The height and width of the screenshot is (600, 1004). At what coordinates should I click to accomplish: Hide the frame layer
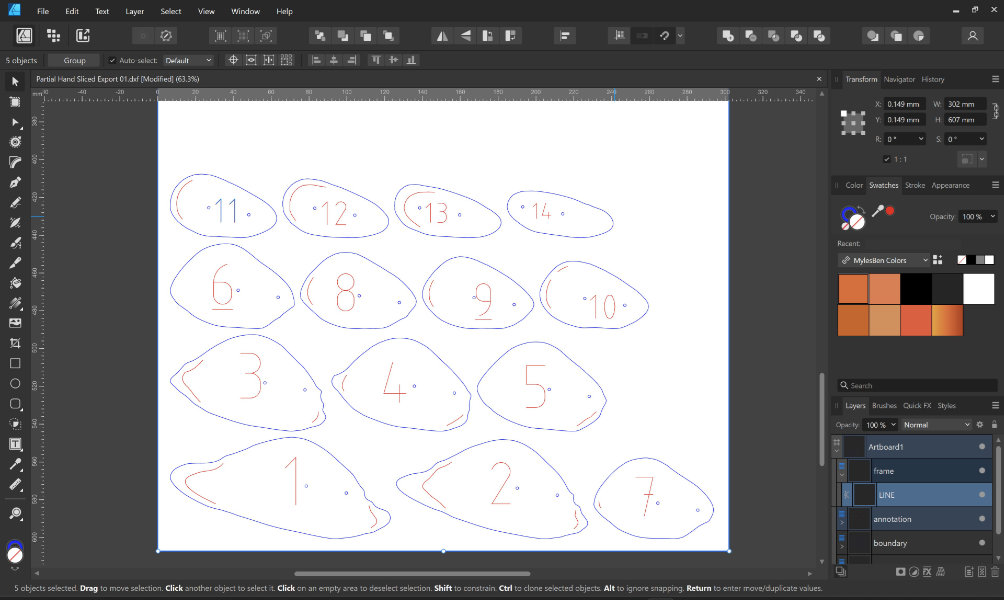982,471
